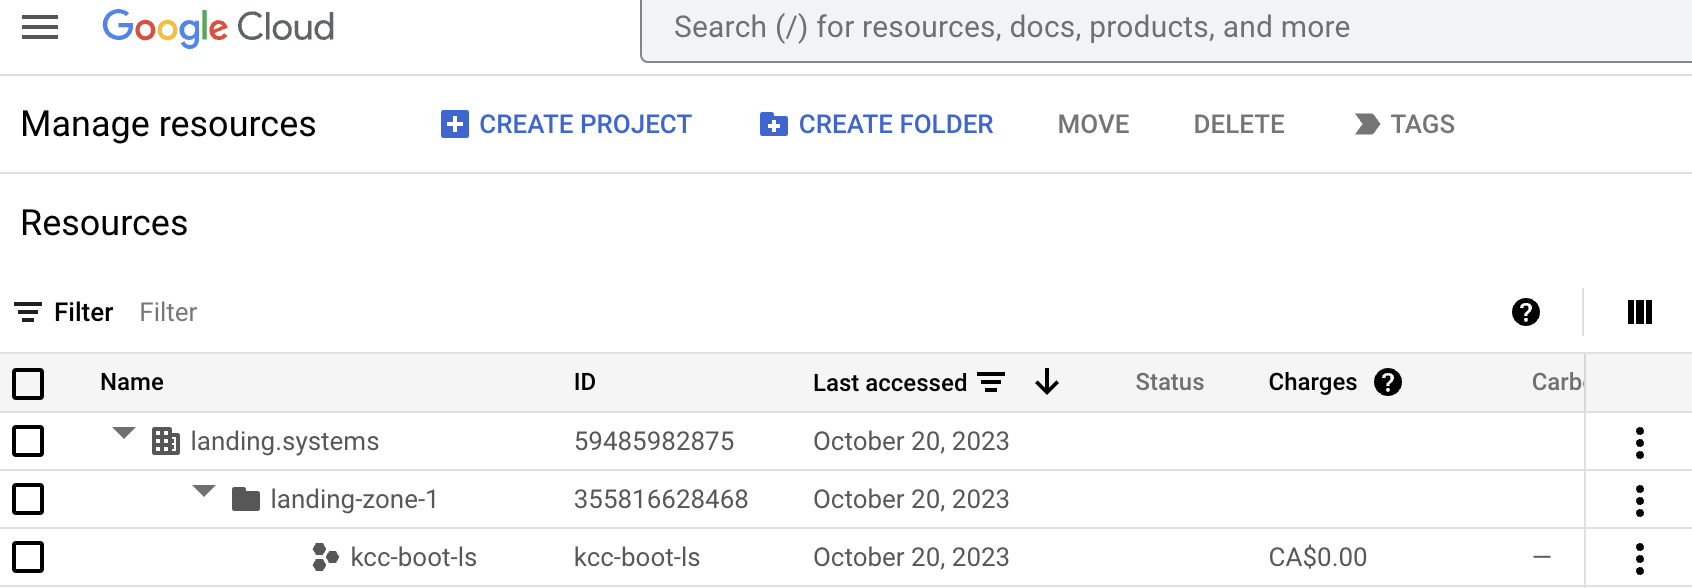The width and height of the screenshot is (1692, 588).
Task: Click the Charges help icon
Action: point(1389,382)
